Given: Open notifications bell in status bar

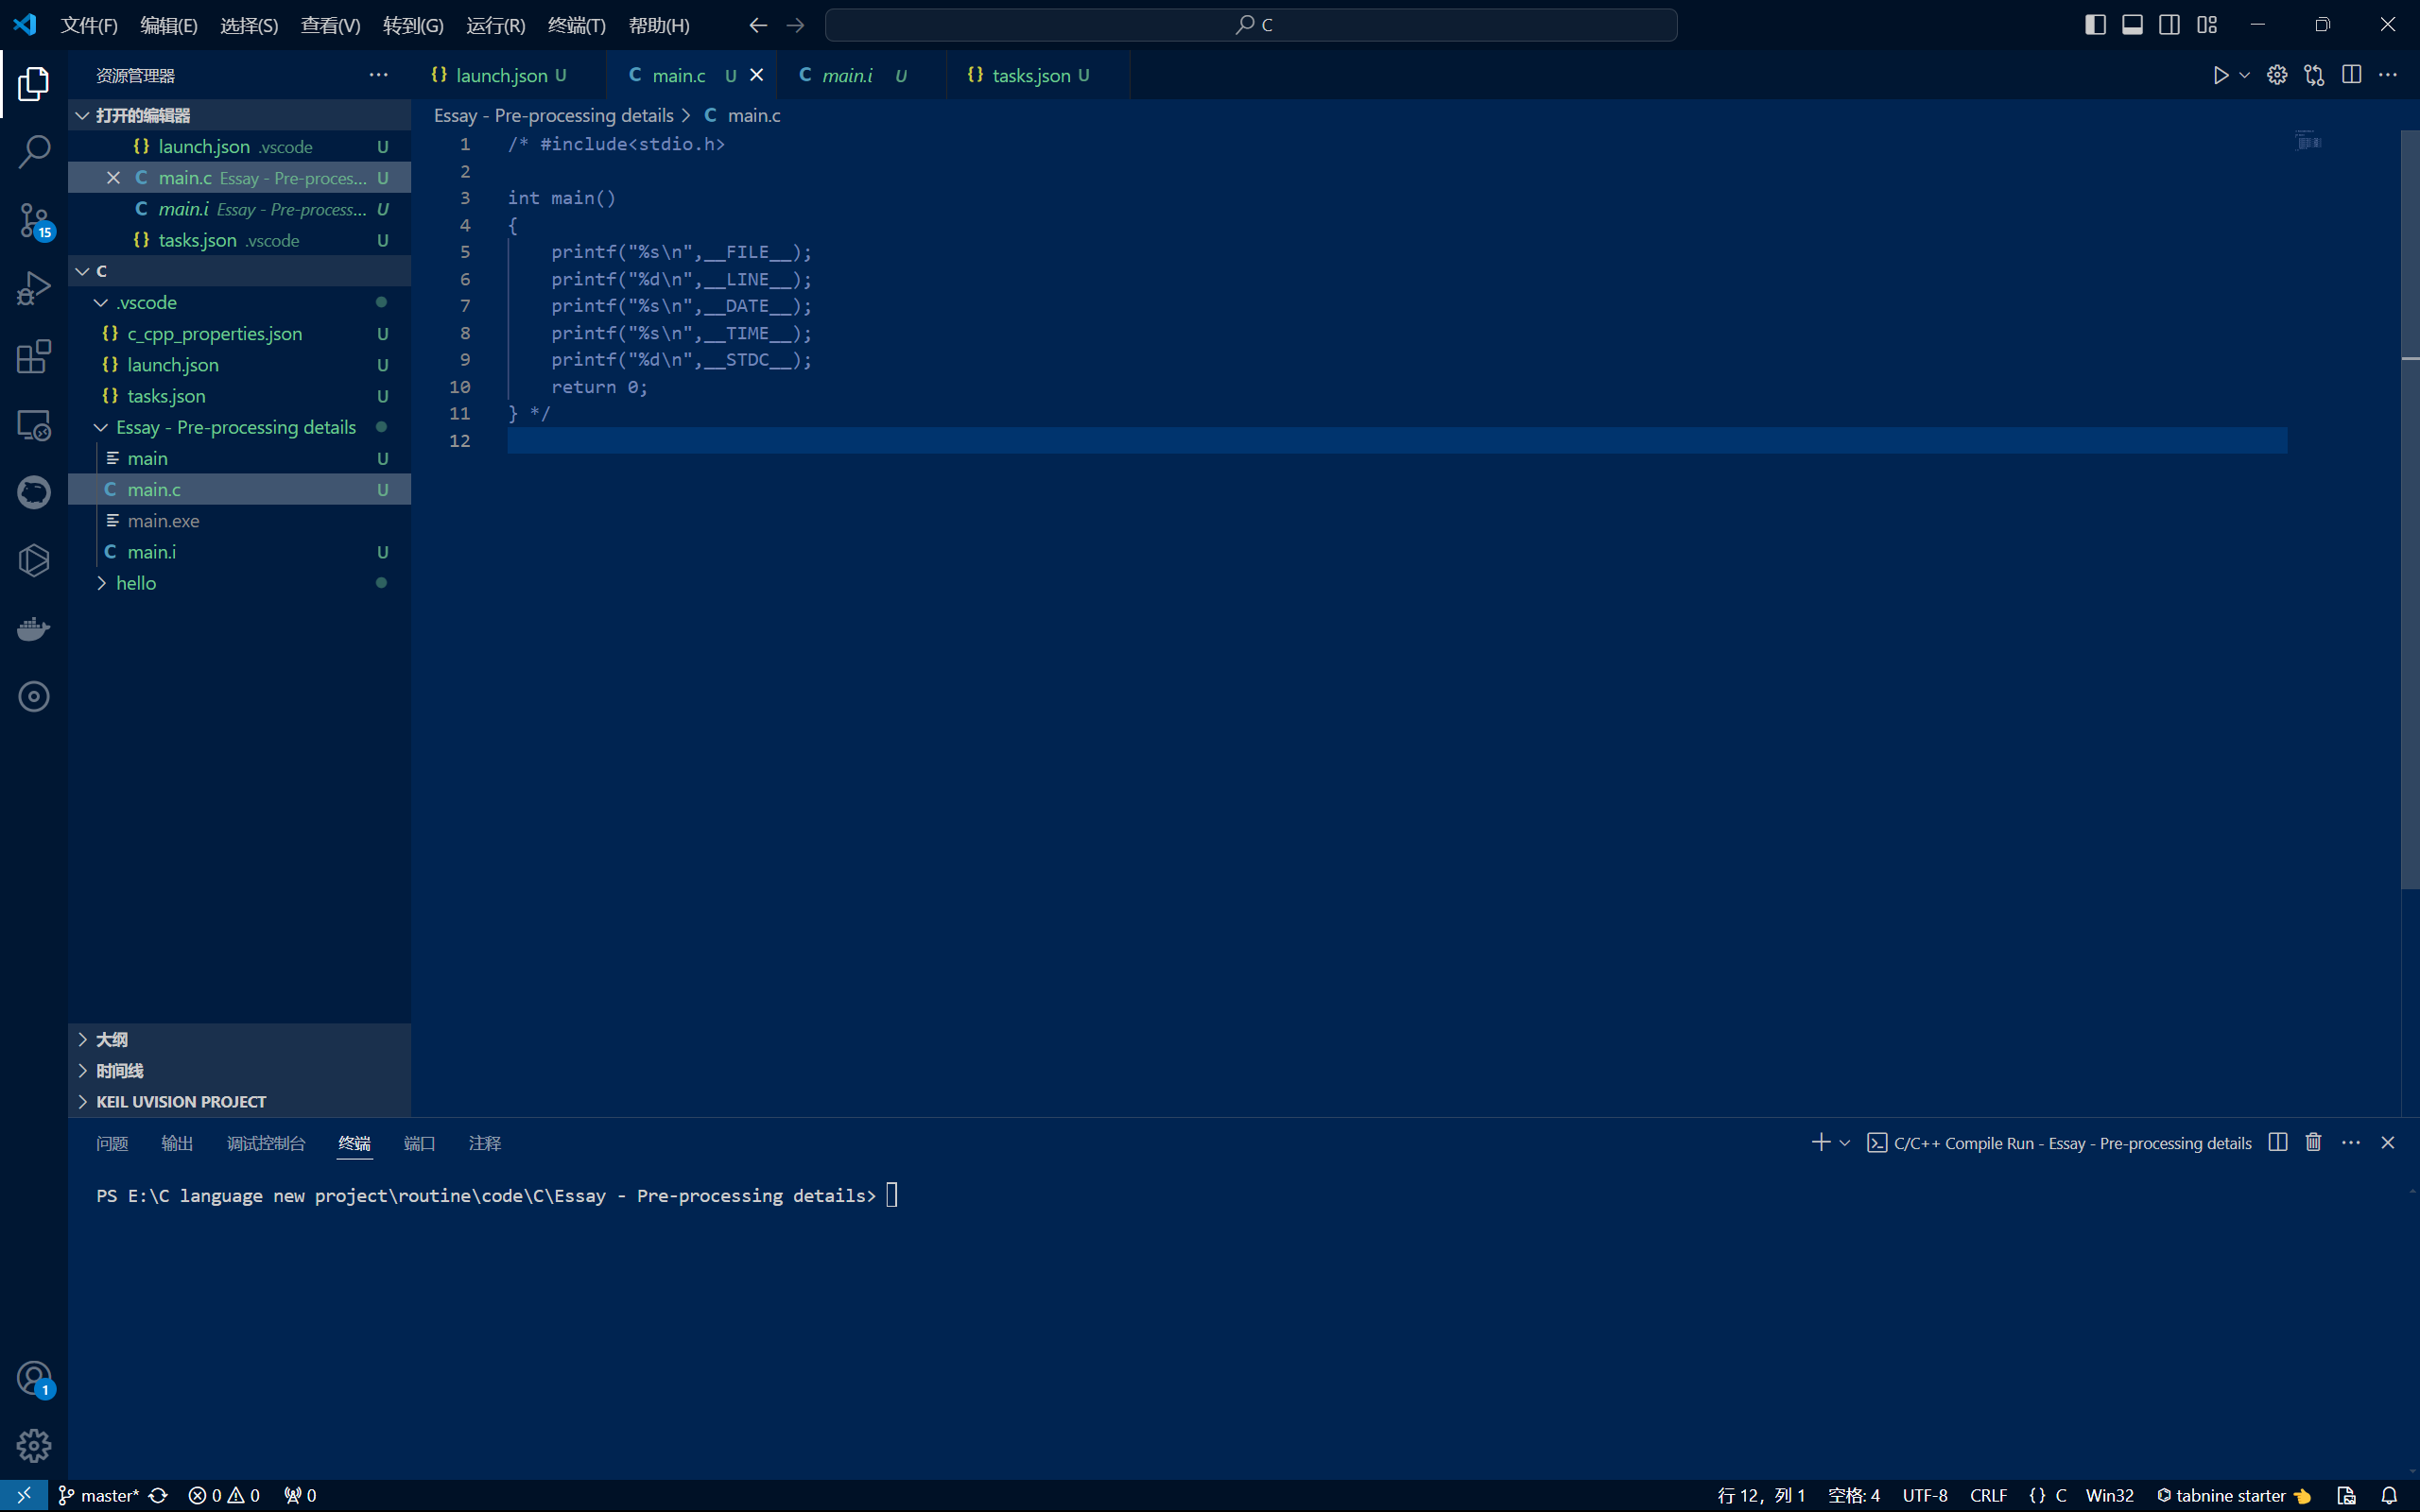Looking at the screenshot, I should coord(2389,1495).
